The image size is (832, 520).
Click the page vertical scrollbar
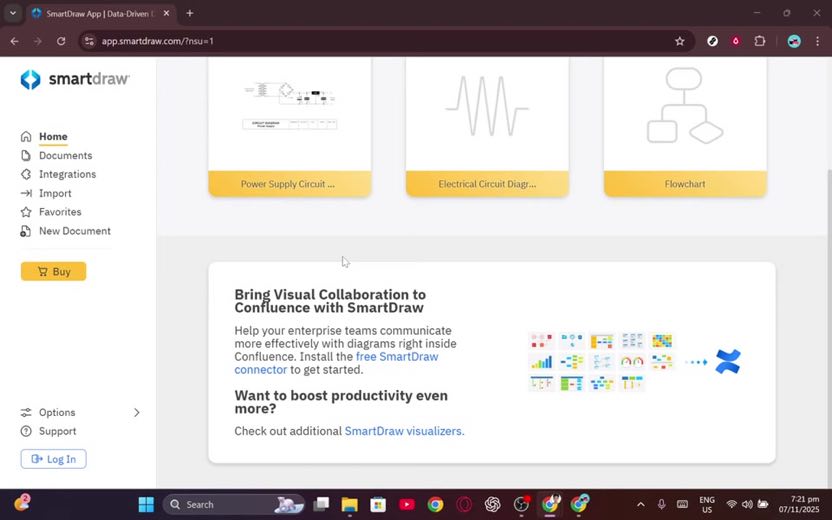click(828, 329)
